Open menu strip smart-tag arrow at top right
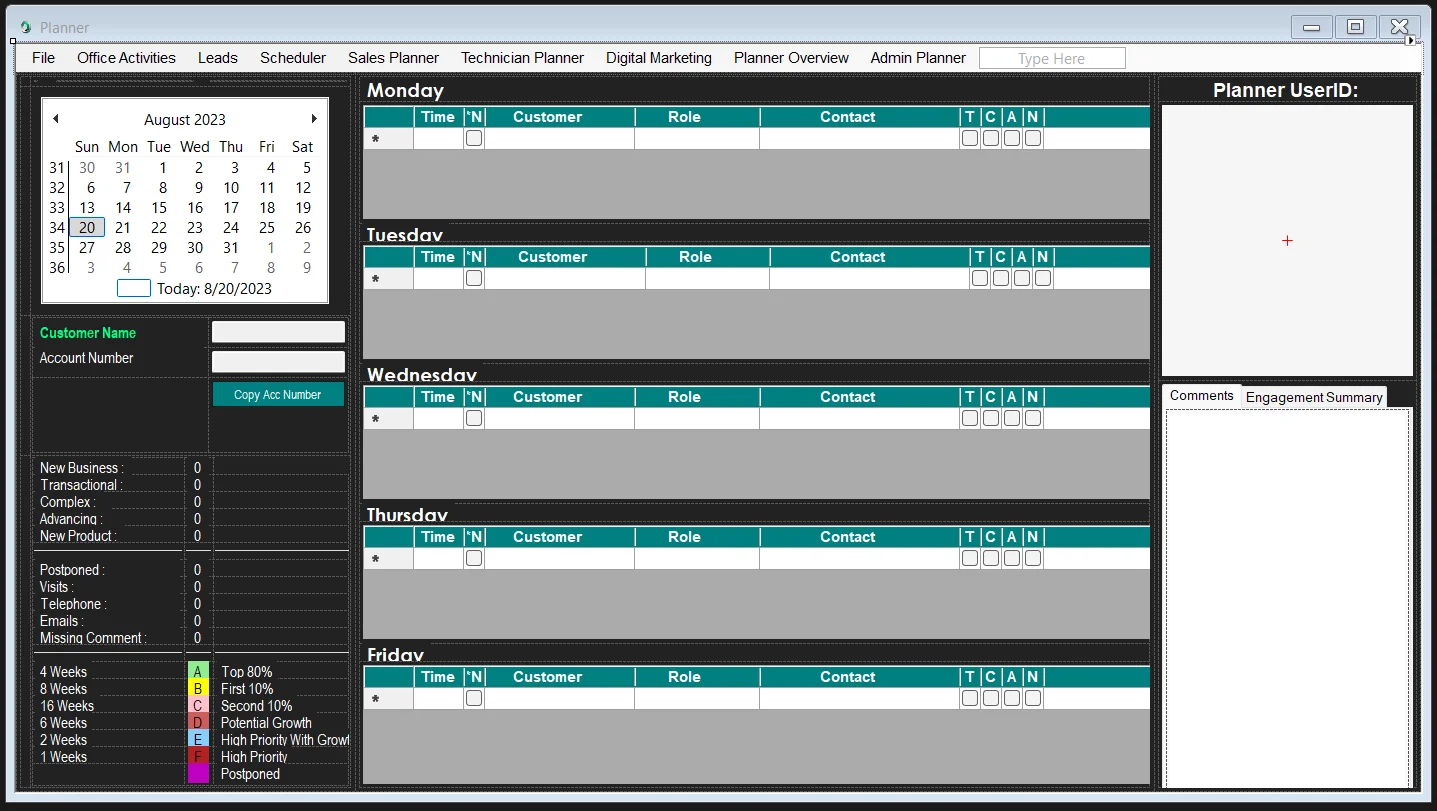The width and height of the screenshot is (1437, 811). (1410, 41)
